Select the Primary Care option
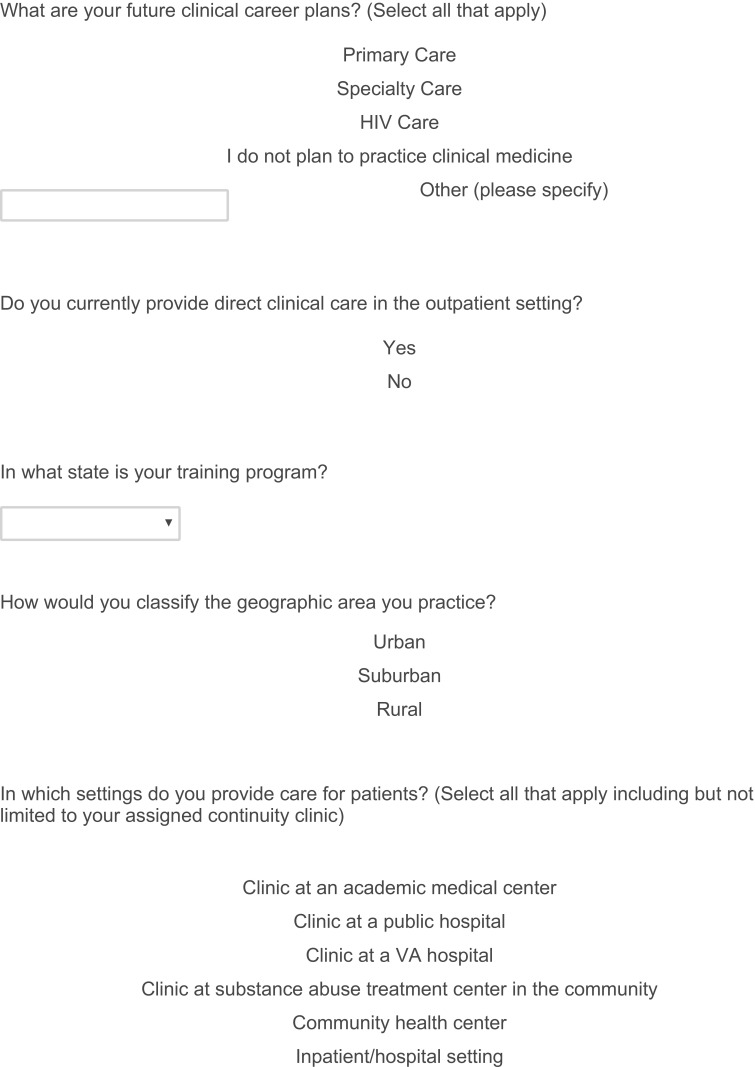 click(x=399, y=55)
